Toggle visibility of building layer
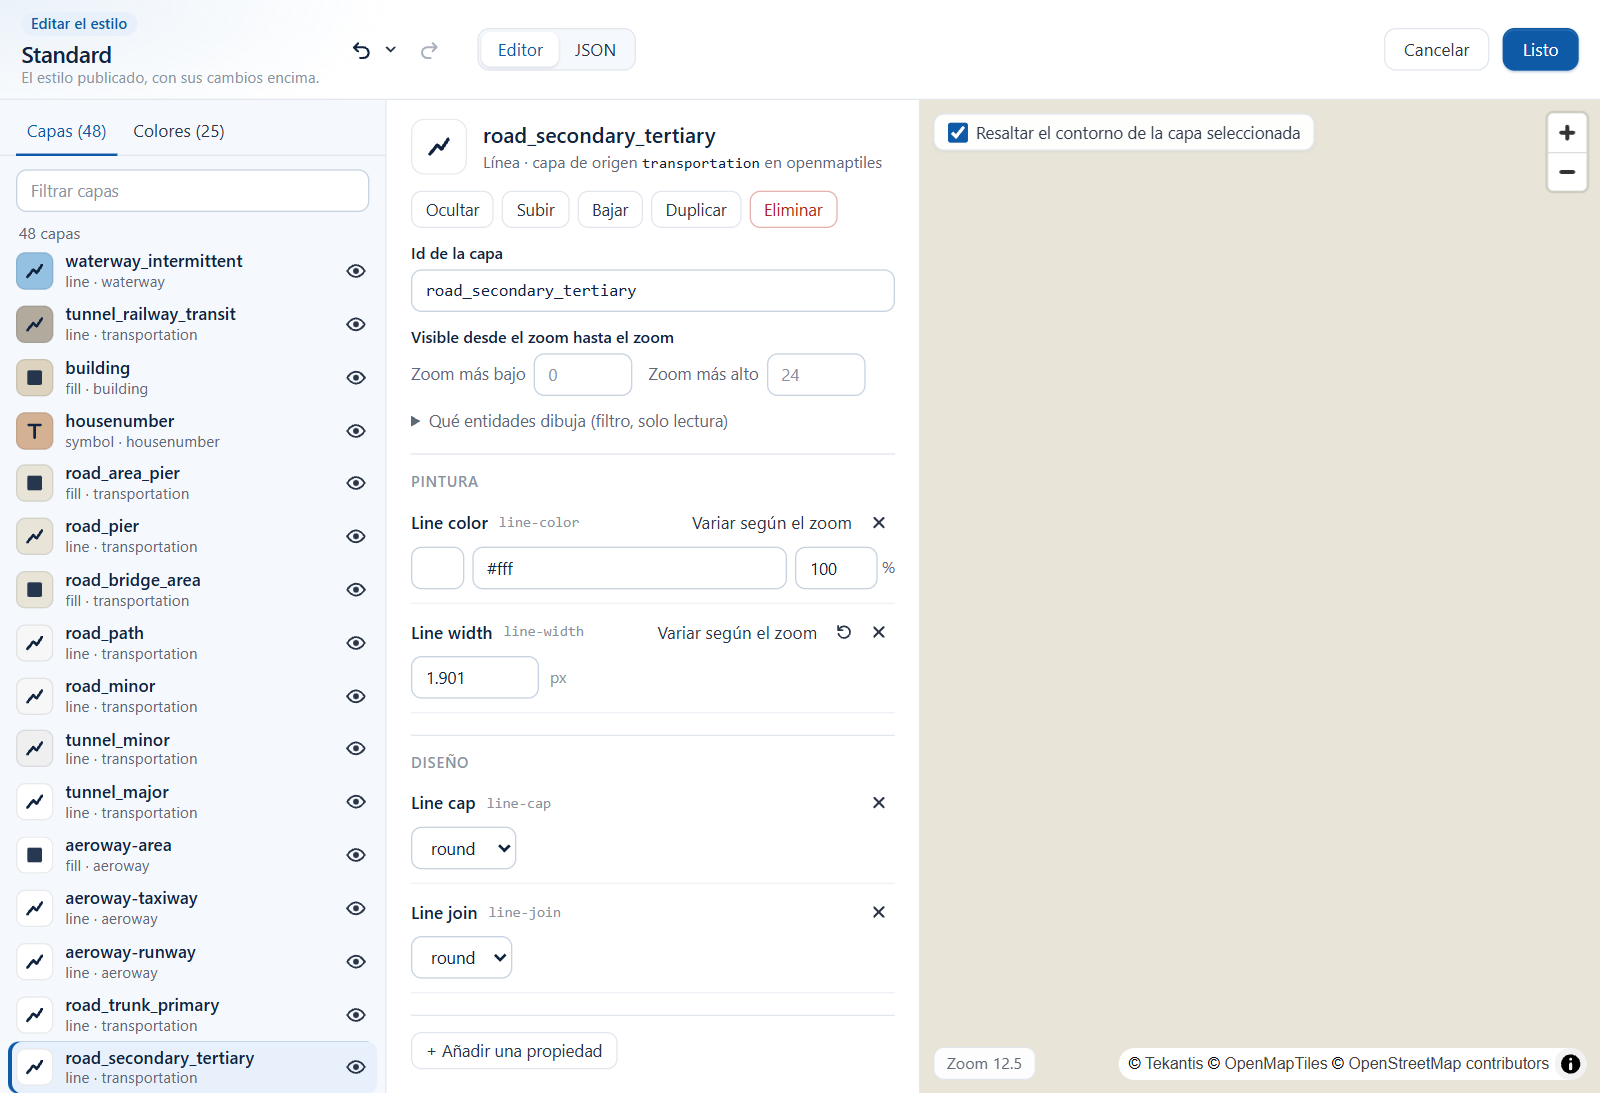 tap(356, 378)
